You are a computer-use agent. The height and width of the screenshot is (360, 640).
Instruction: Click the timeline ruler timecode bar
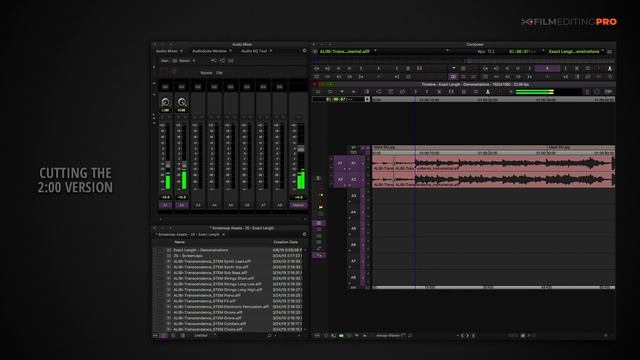click(x=493, y=99)
